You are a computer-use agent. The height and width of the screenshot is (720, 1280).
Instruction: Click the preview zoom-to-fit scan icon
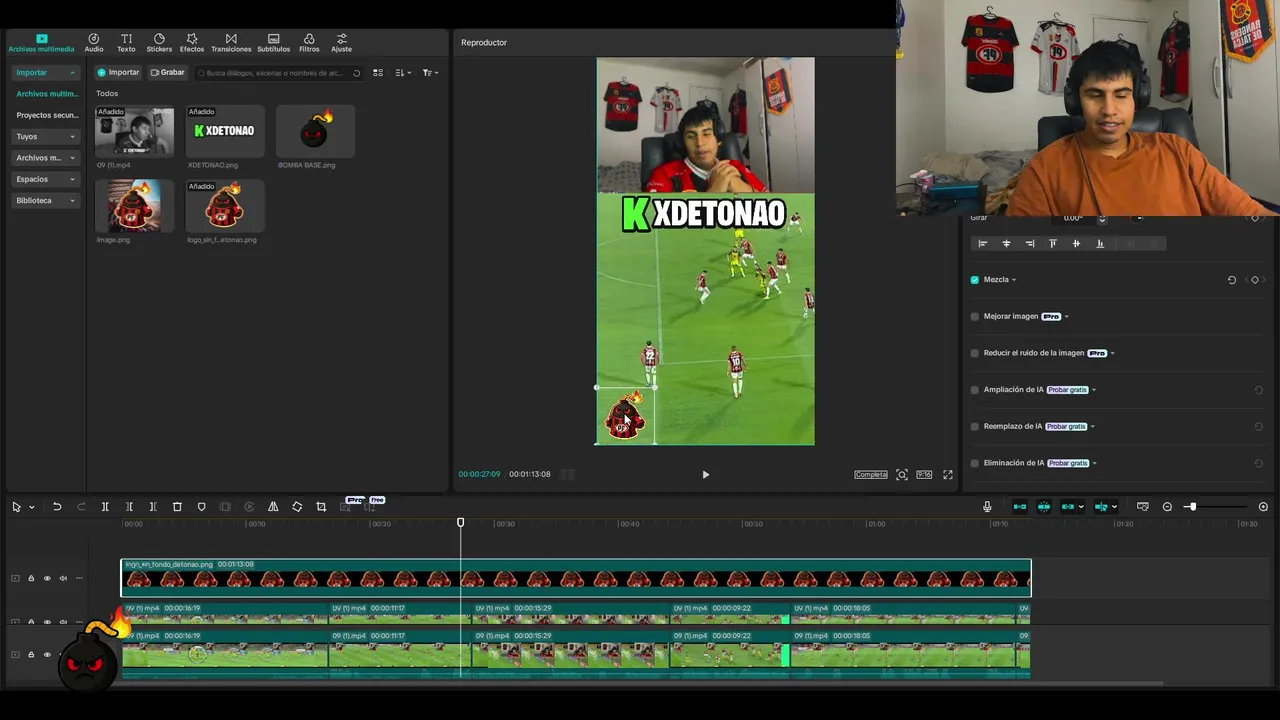click(902, 475)
